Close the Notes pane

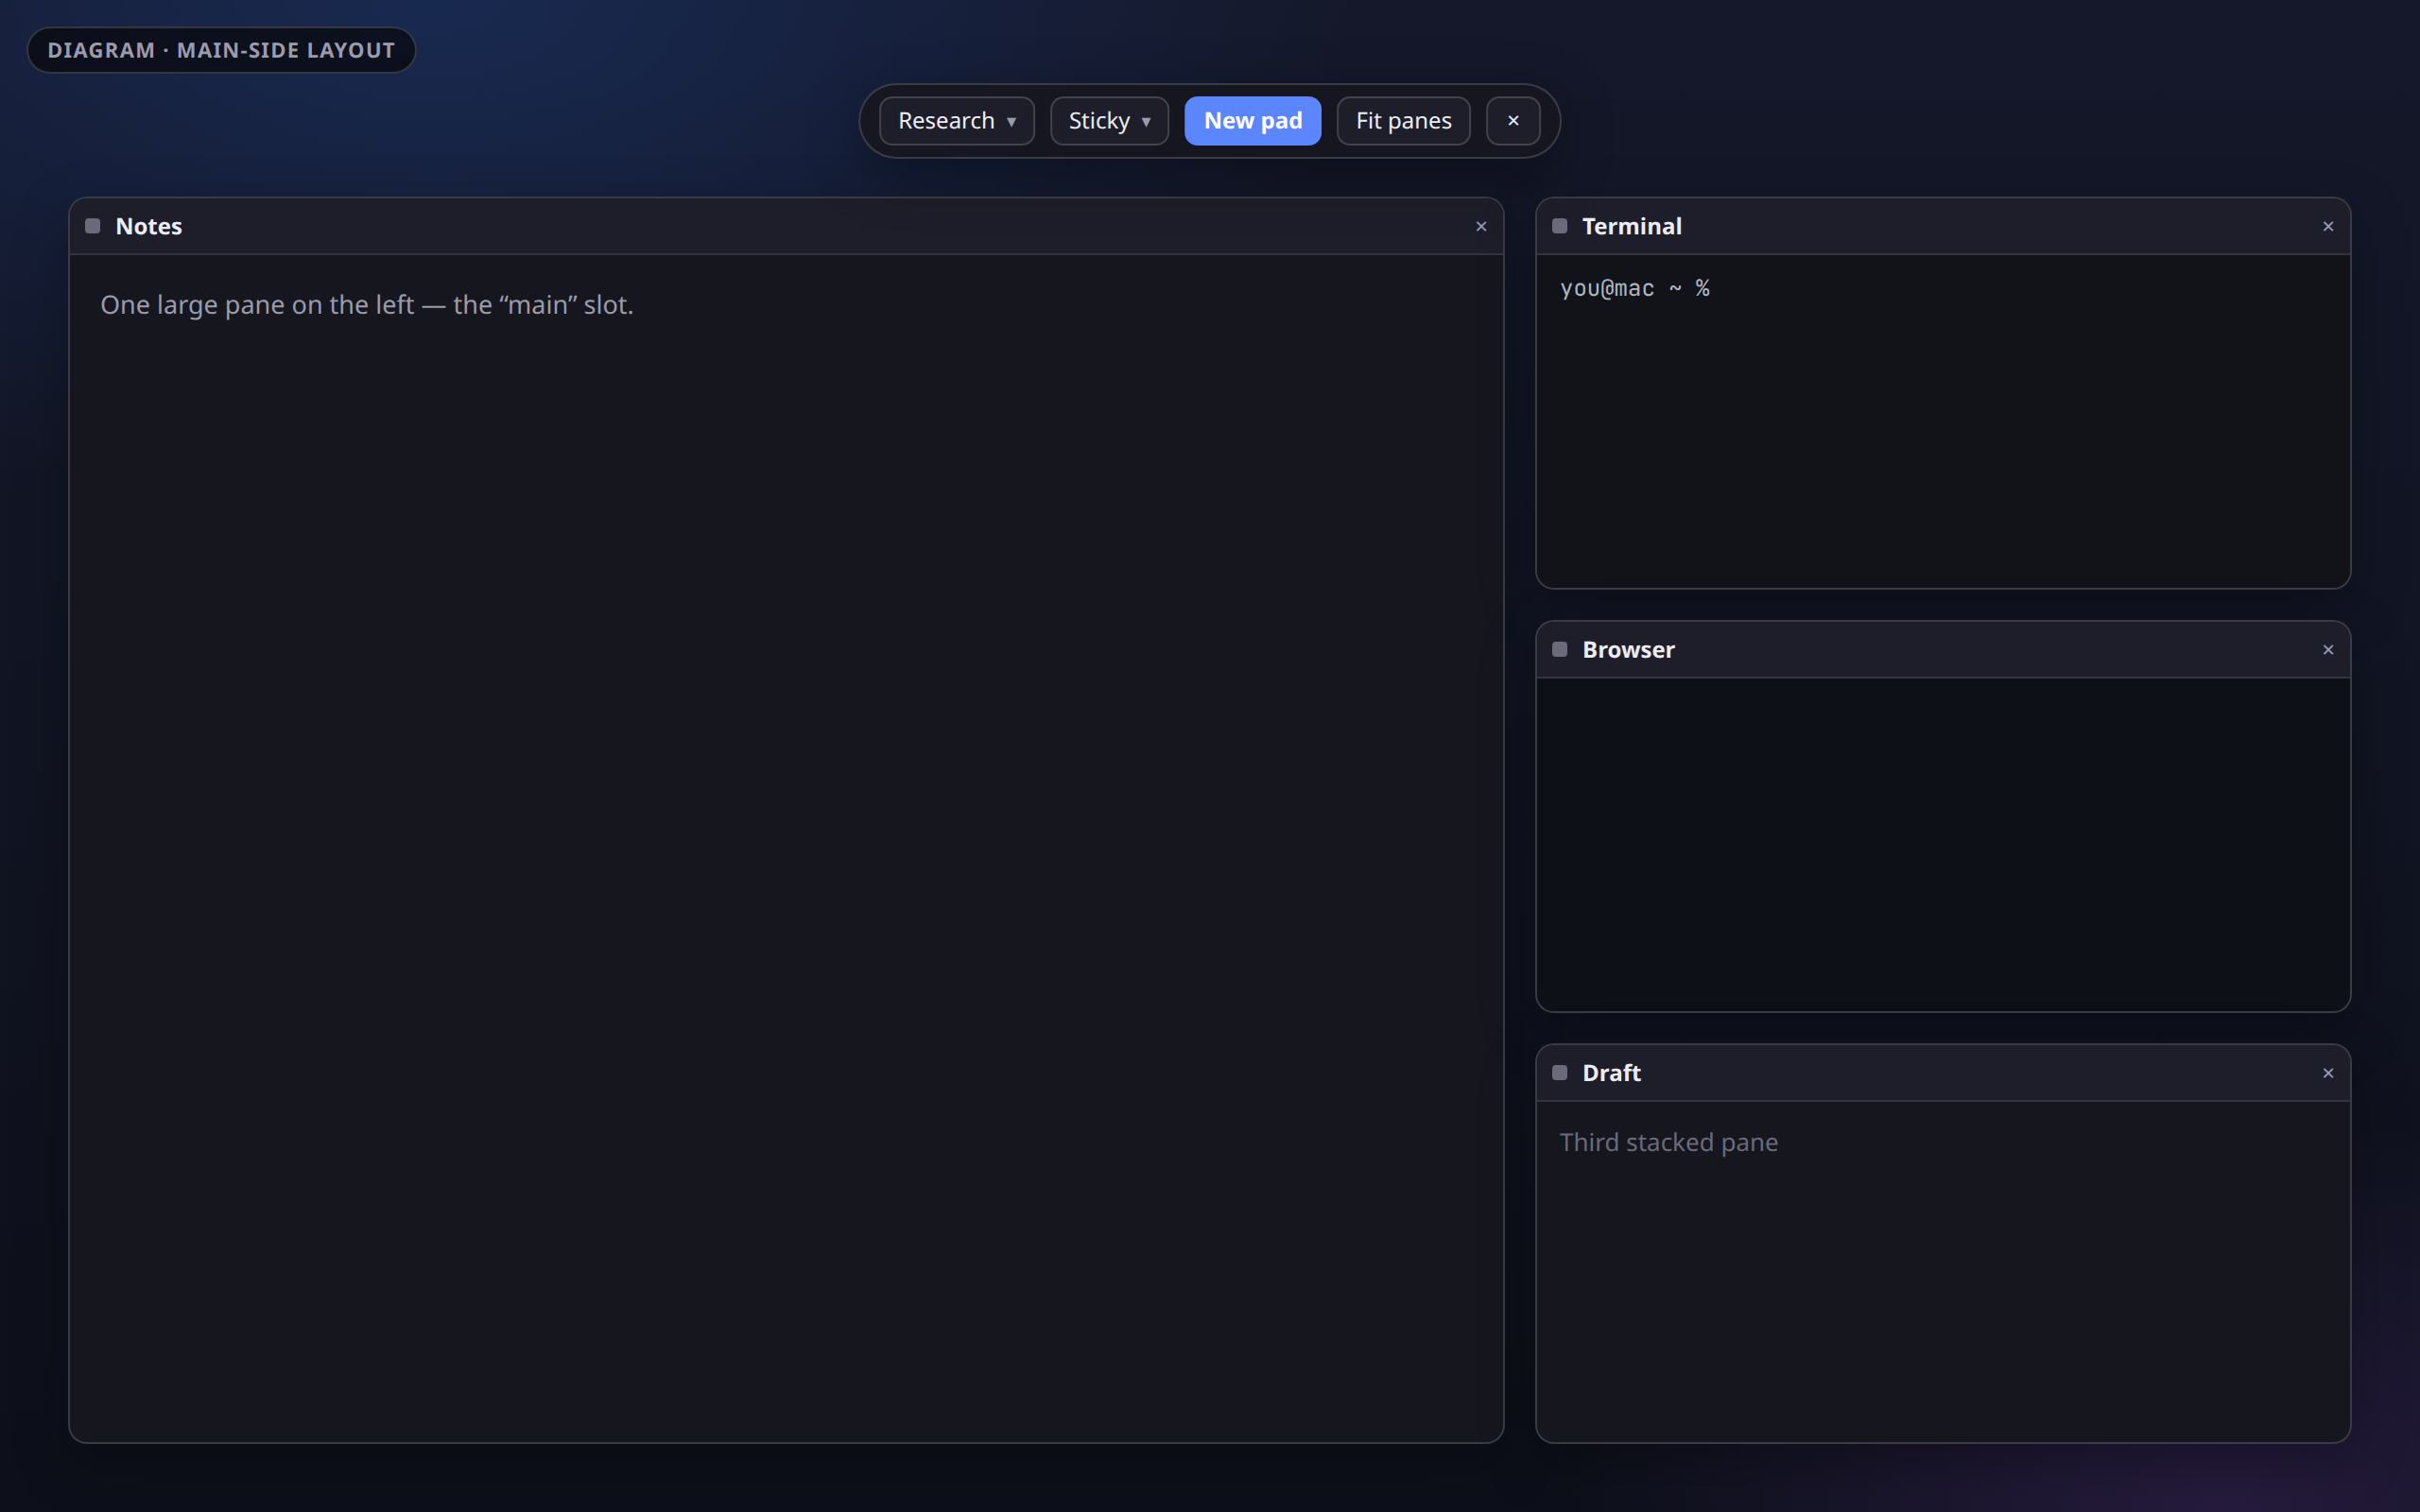click(1481, 226)
